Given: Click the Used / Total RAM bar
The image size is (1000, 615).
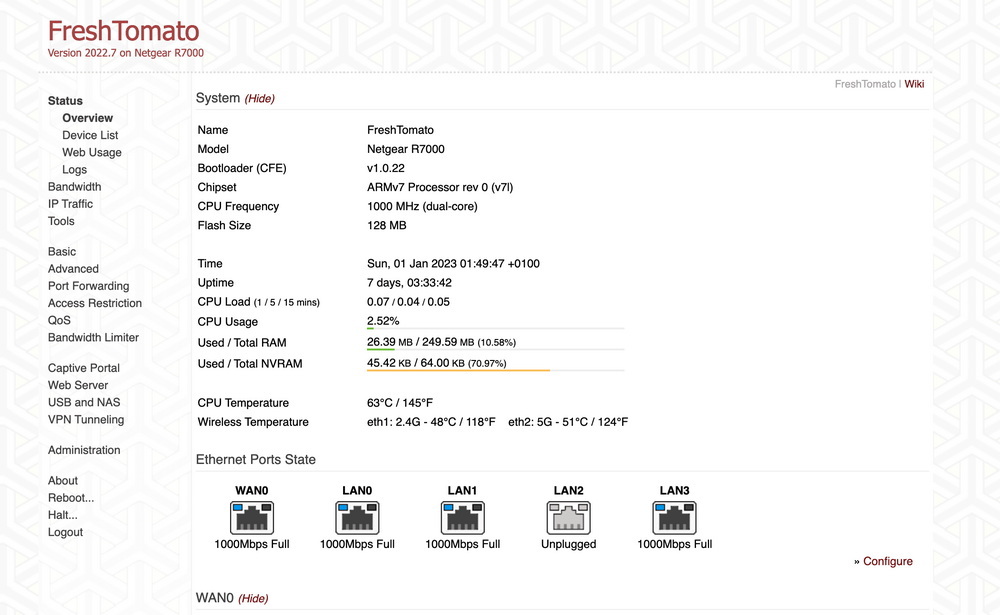Looking at the screenshot, I should tap(495, 350).
